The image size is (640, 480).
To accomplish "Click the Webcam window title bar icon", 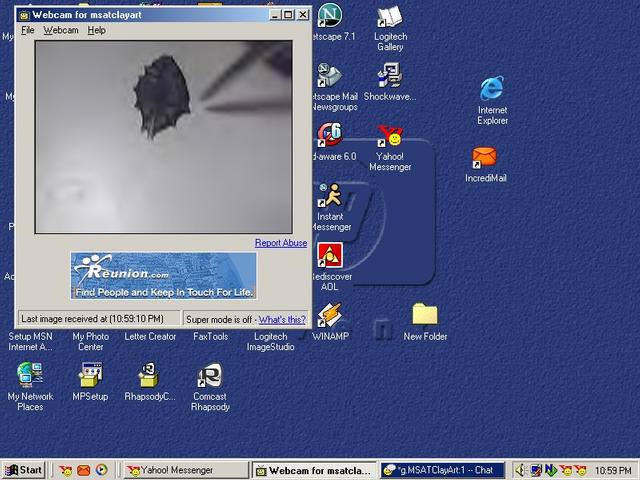I will click(24, 16).
